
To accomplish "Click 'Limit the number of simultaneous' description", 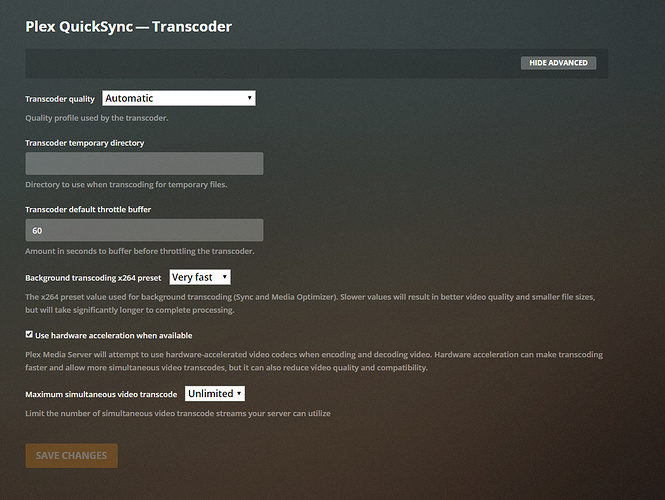I will point(178,413).
